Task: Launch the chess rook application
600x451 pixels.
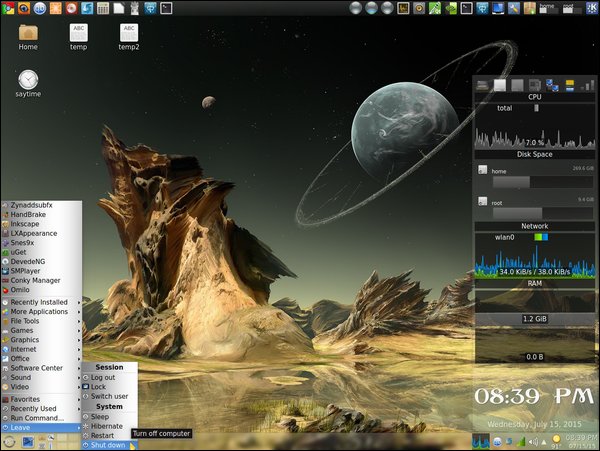Action: pos(134,8)
